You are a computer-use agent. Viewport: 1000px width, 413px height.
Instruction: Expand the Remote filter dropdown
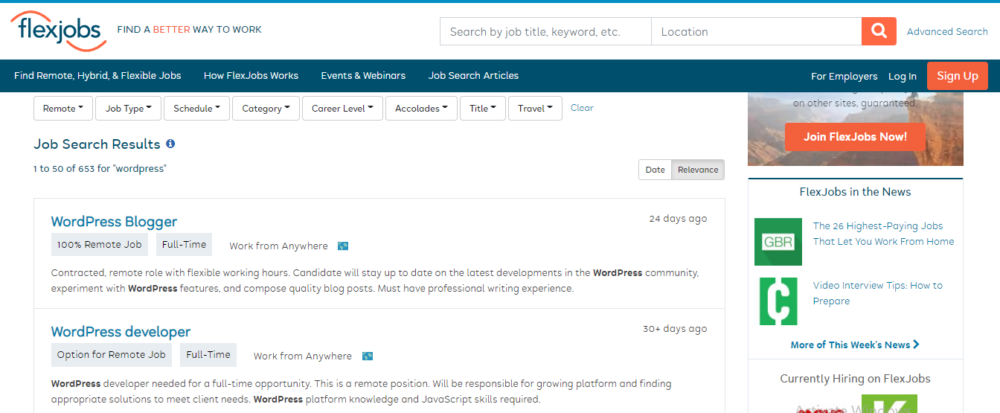(x=63, y=108)
